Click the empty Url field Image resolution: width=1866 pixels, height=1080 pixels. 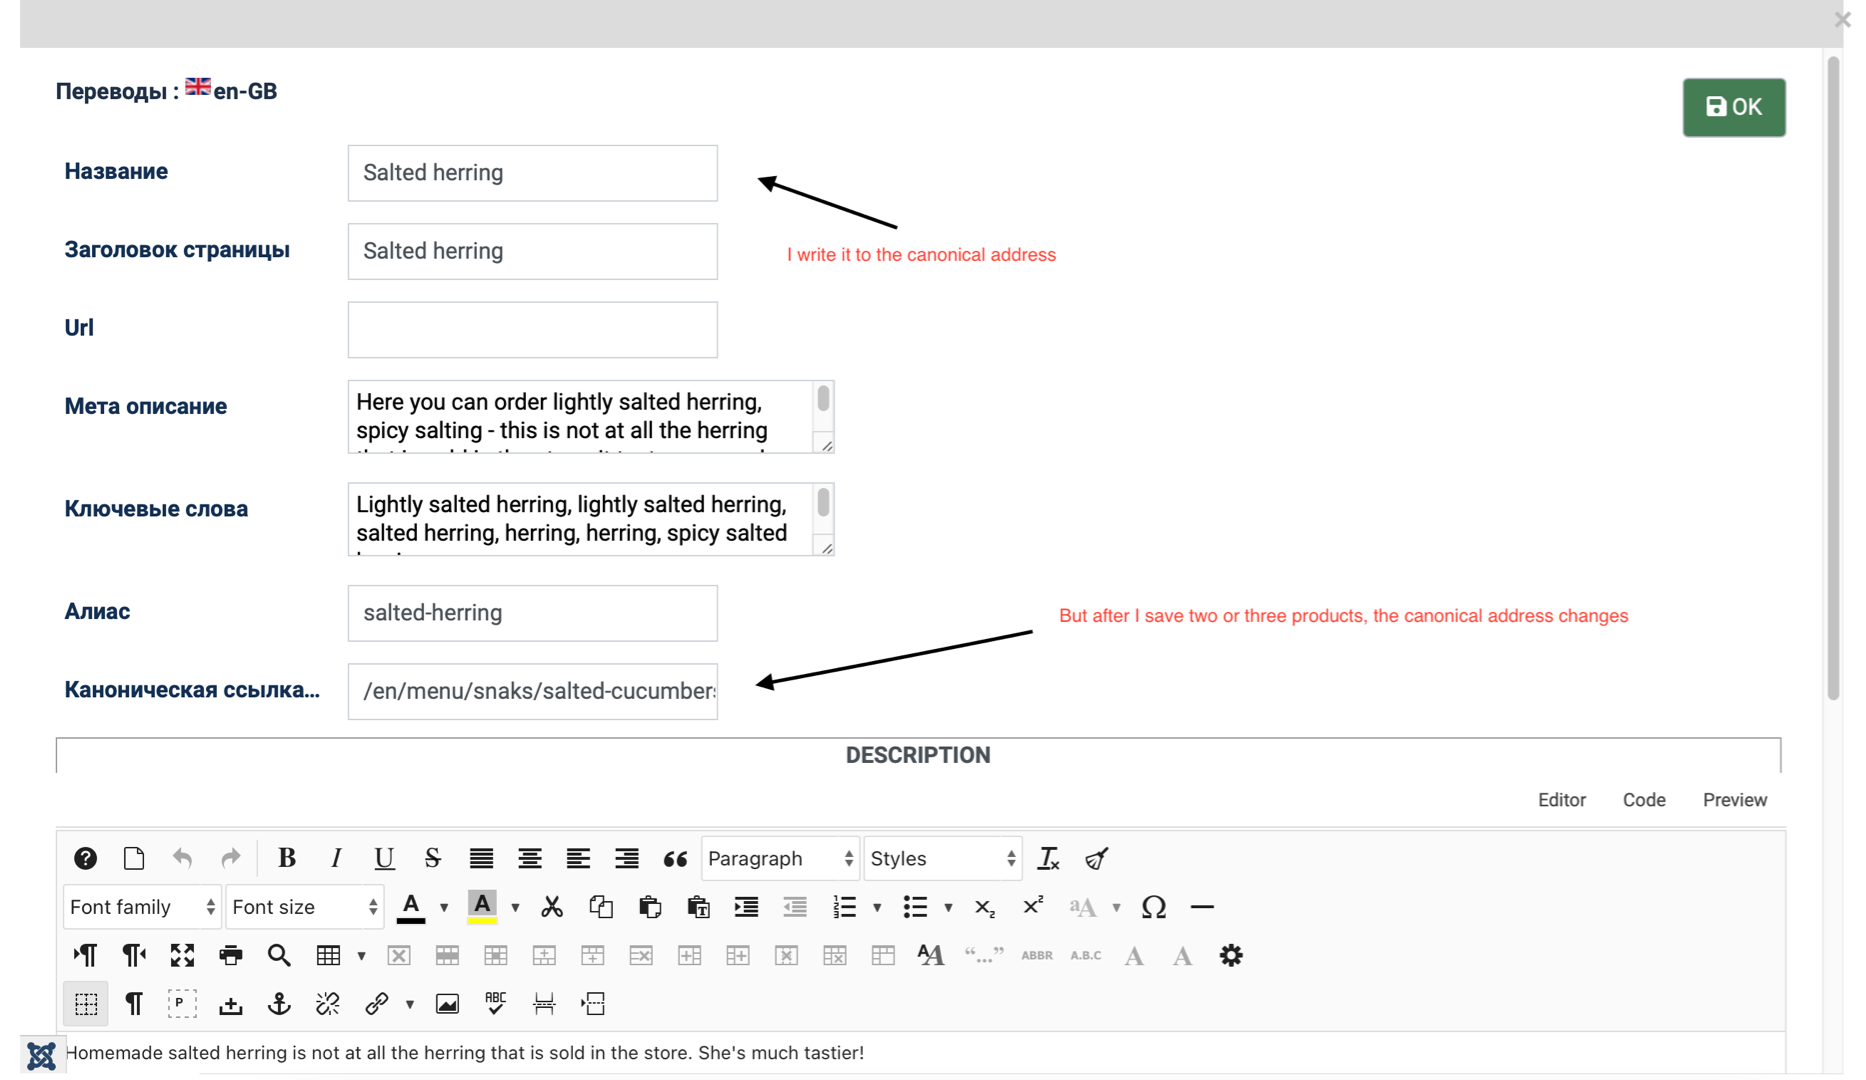533,330
